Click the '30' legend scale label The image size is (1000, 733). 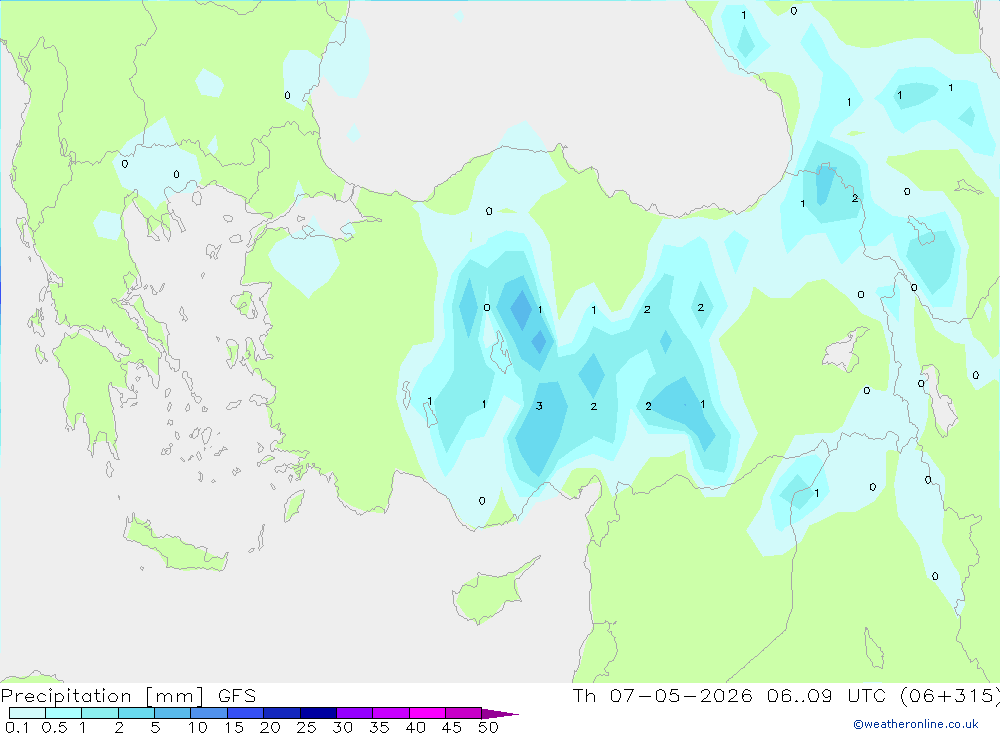(343, 727)
